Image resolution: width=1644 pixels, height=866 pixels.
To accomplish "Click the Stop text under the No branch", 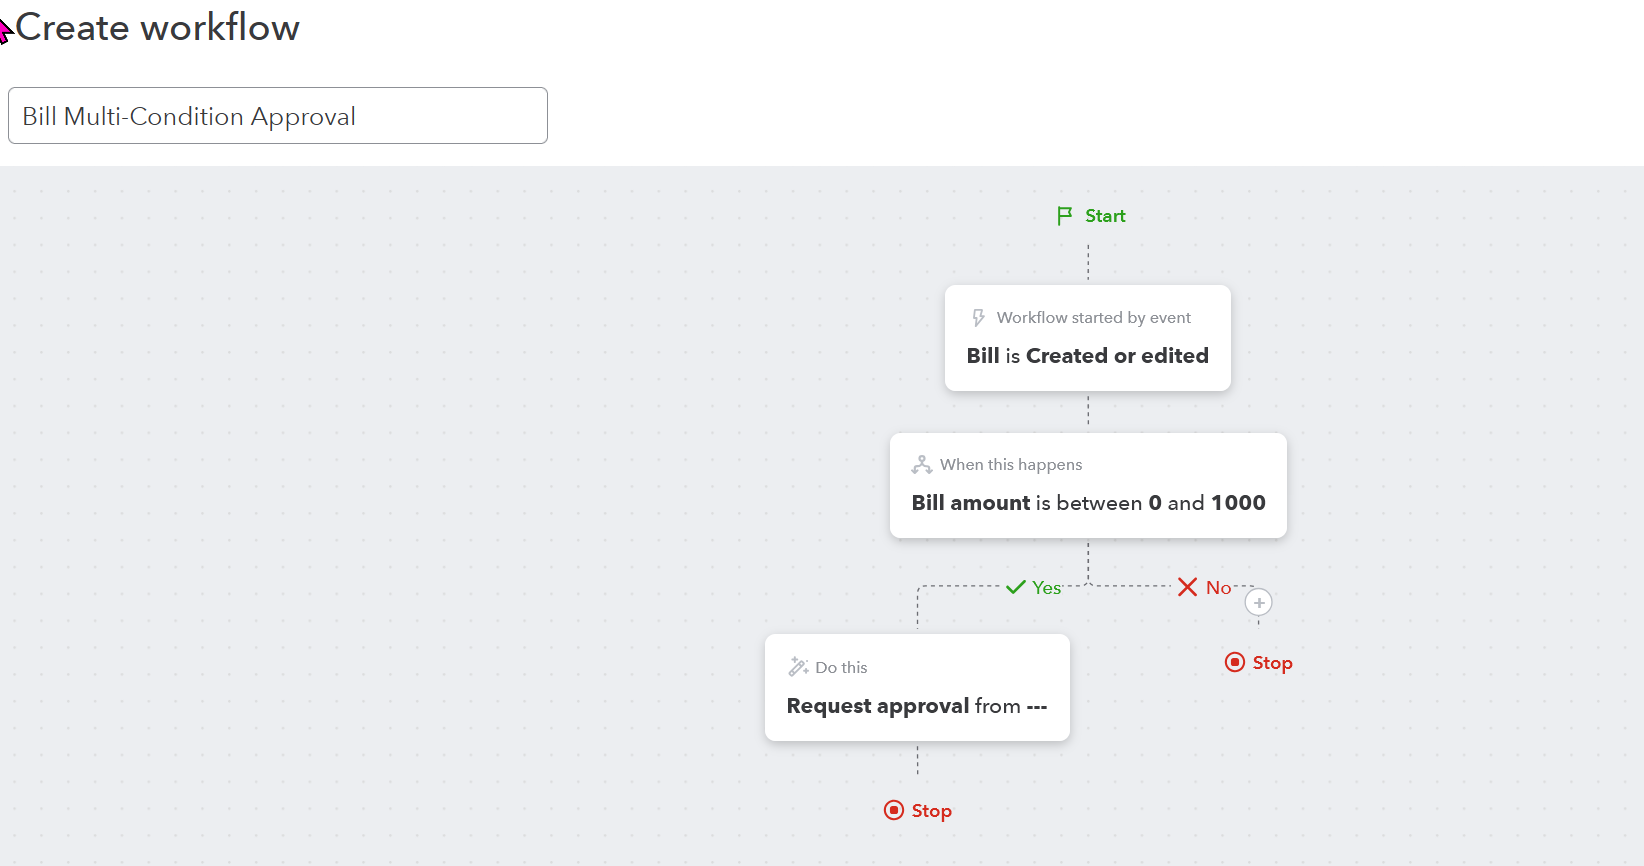I will (x=1272, y=663).
